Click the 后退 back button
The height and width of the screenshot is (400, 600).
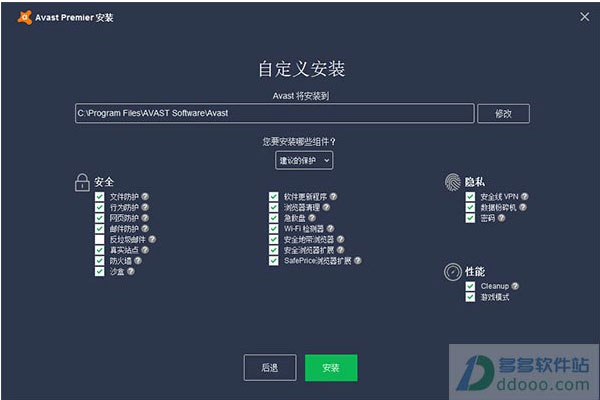coord(270,367)
